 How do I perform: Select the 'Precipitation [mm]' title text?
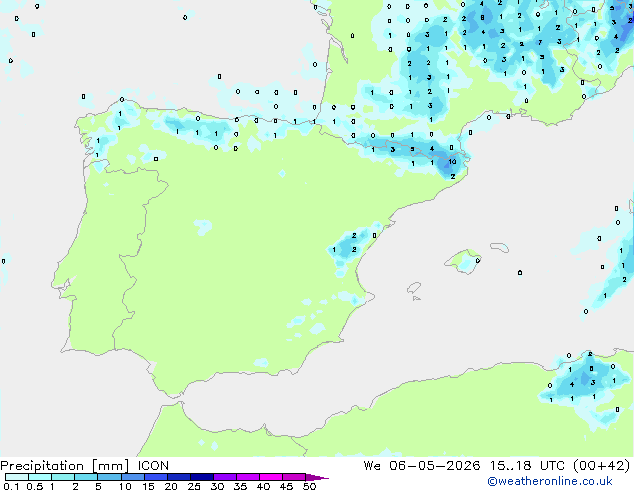coord(65,466)
